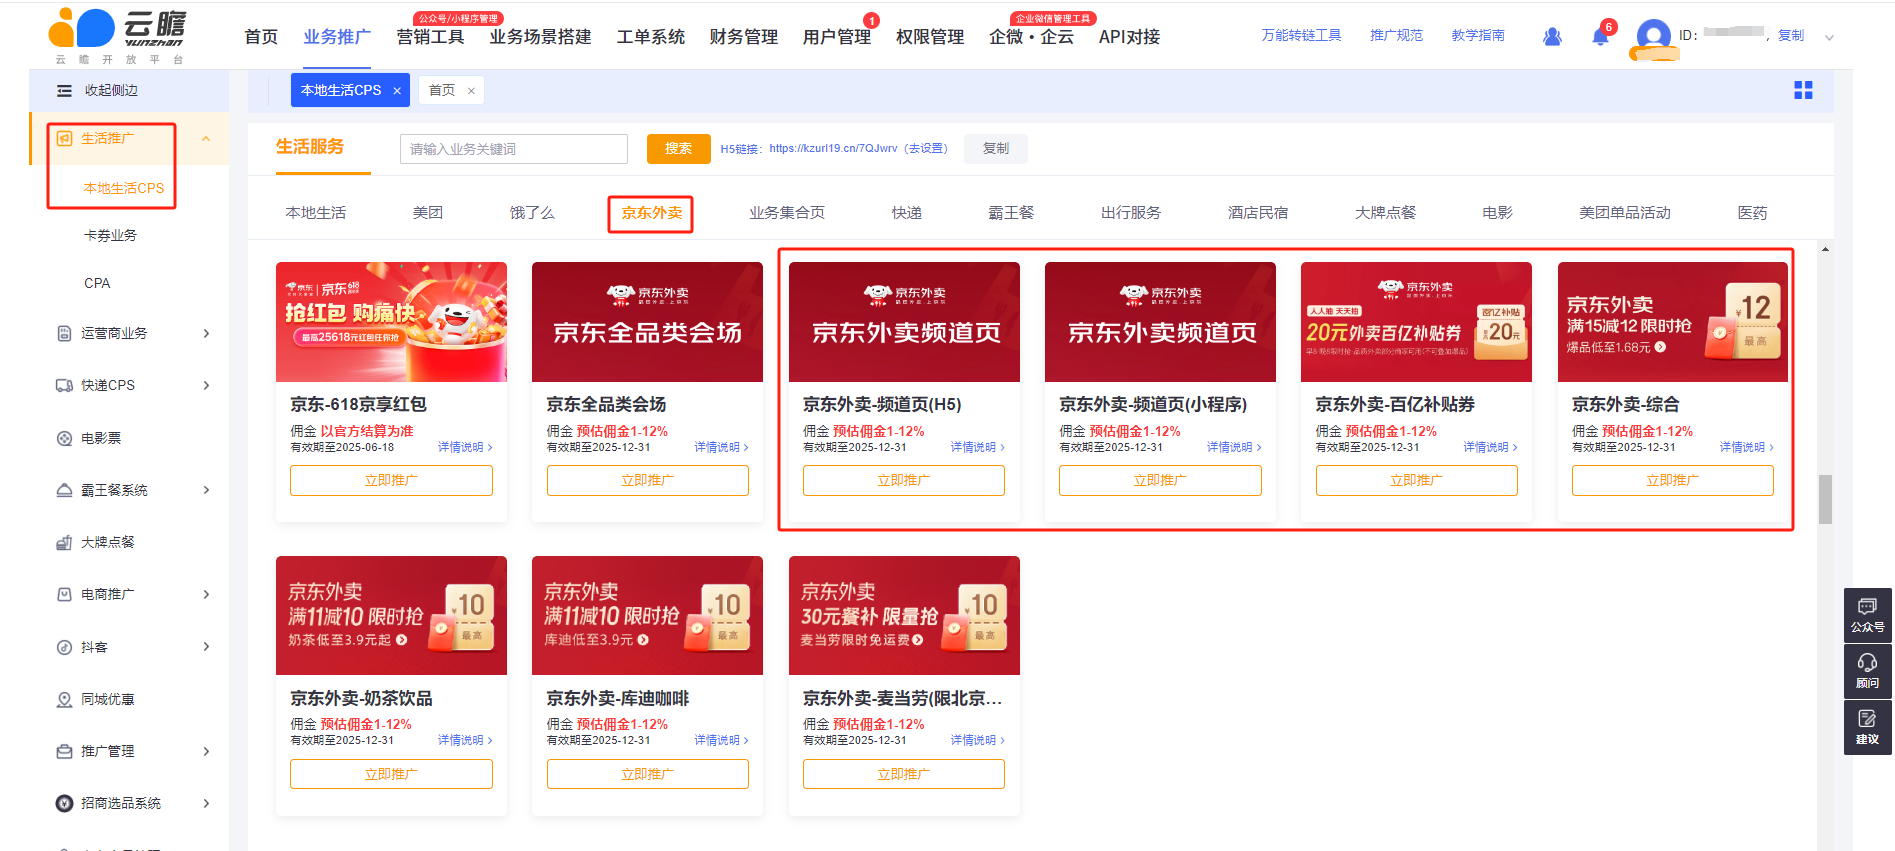Screen dimensions: 1895x851
Task: Switch to the 美团 category tab
Action: click(428, 213)
